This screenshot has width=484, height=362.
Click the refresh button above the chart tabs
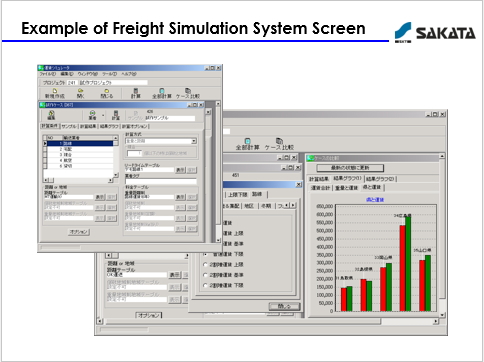pyautogui.click(x=350, y=168)
